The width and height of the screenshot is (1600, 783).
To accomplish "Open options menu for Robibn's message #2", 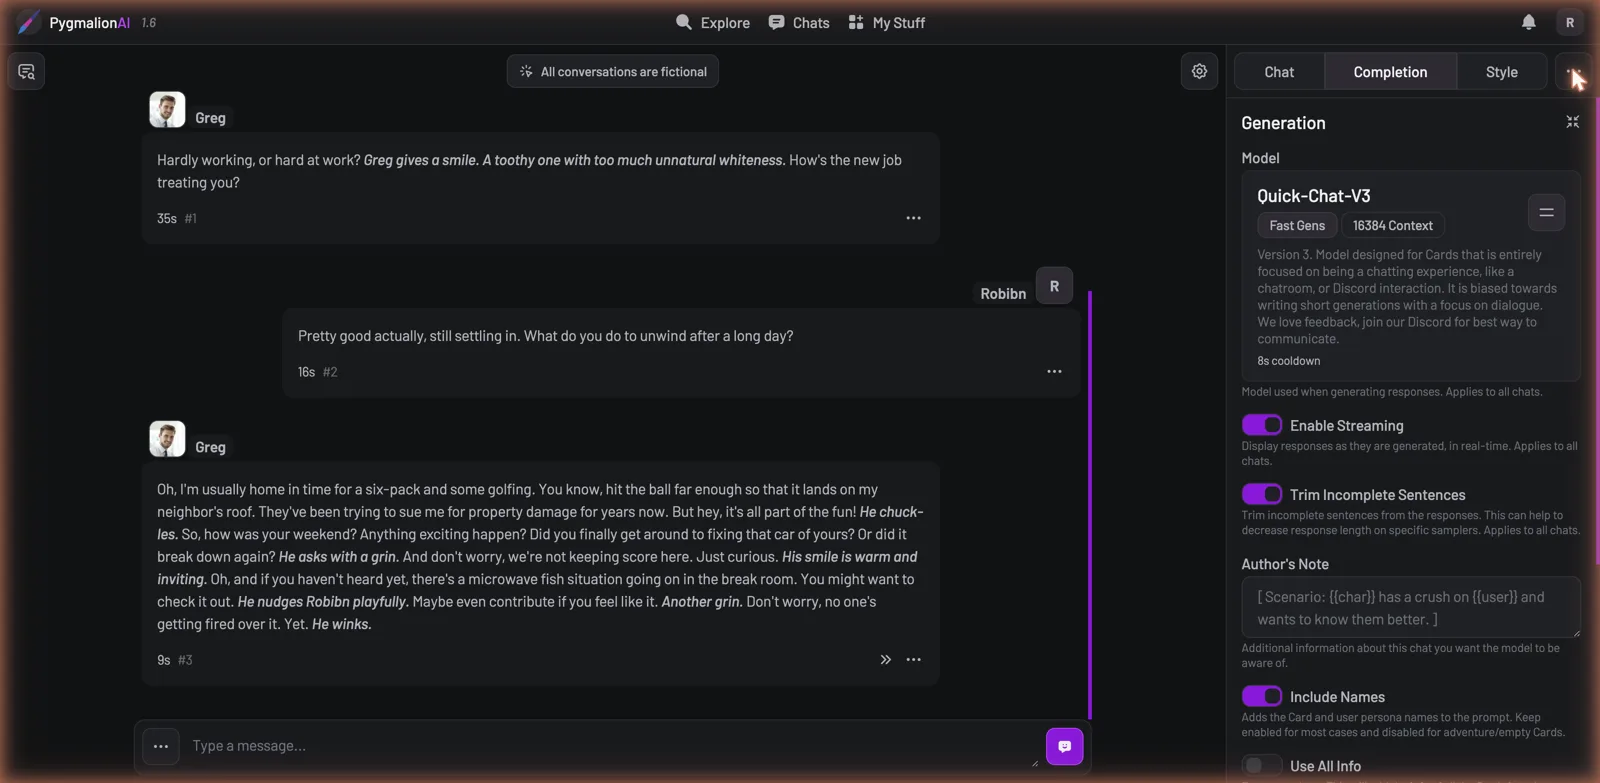I will point(1054,371).
